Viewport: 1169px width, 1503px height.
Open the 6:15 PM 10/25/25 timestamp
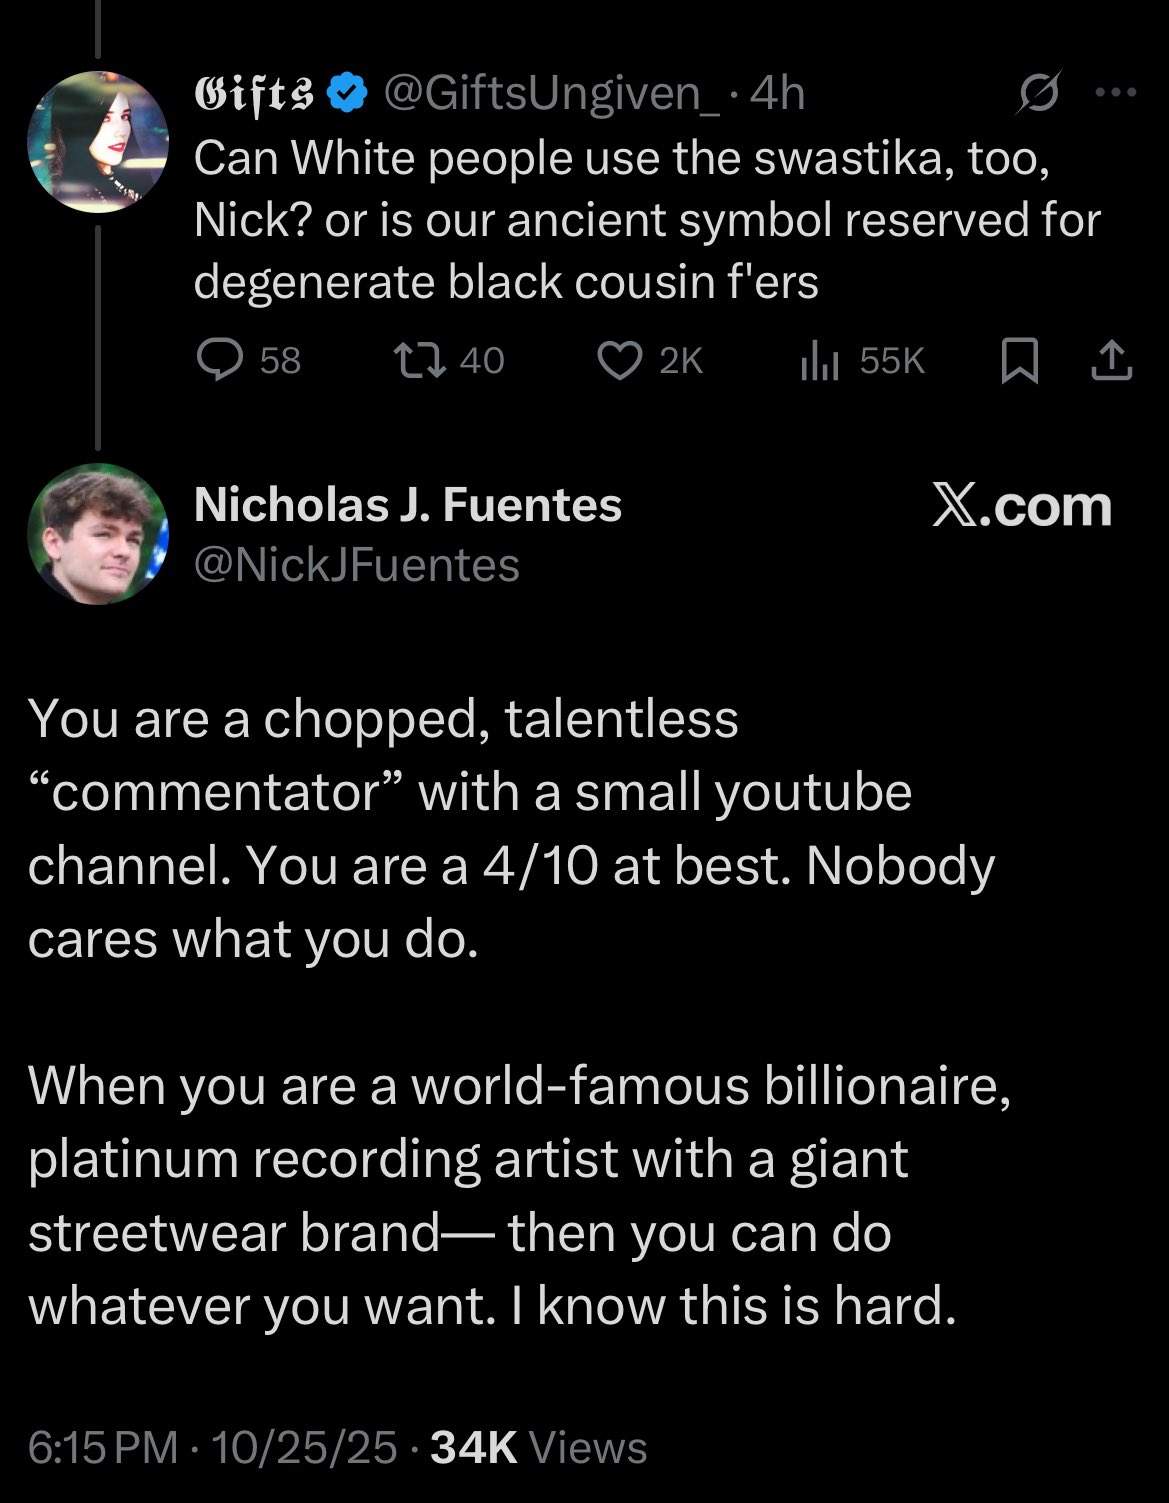tap(212, 1447)
